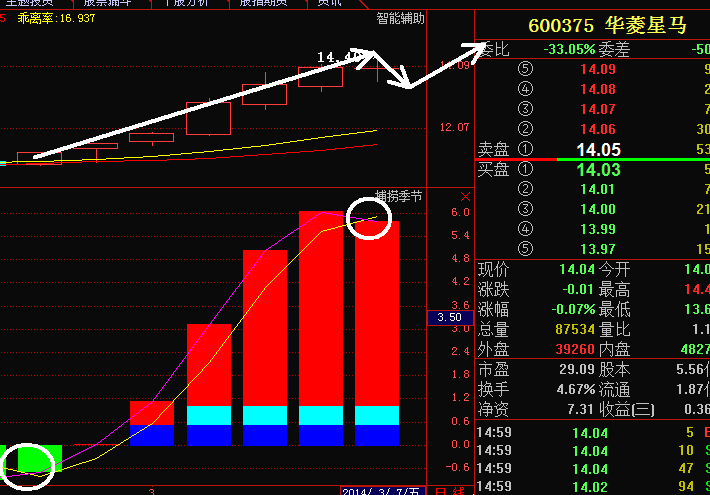
Task: Click buy price 13.97
Action: pyautogui.click(x=598, y=249)
